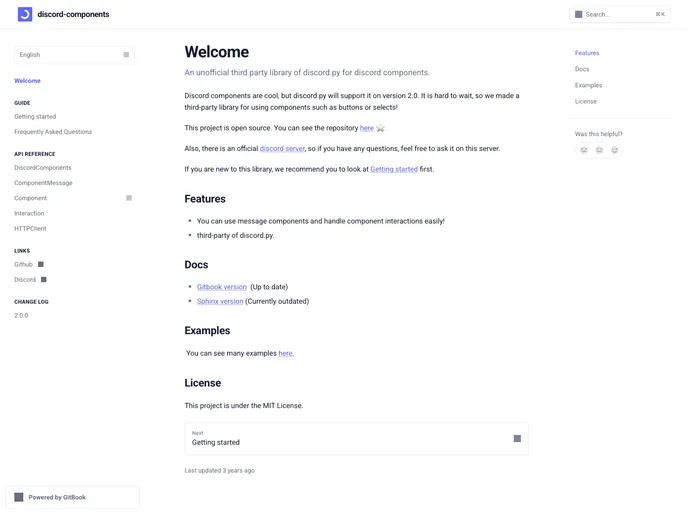688x512 pixels.
Task: Click 'third-party of discord.py.' bullet text
Action: pyautogui.click(x=235, y=236)
